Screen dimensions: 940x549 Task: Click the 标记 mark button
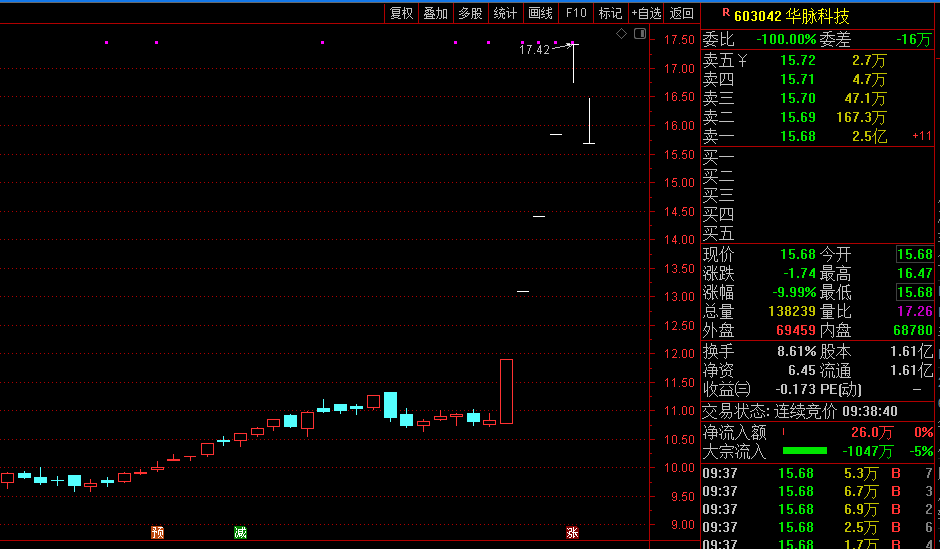coord(611,13)
